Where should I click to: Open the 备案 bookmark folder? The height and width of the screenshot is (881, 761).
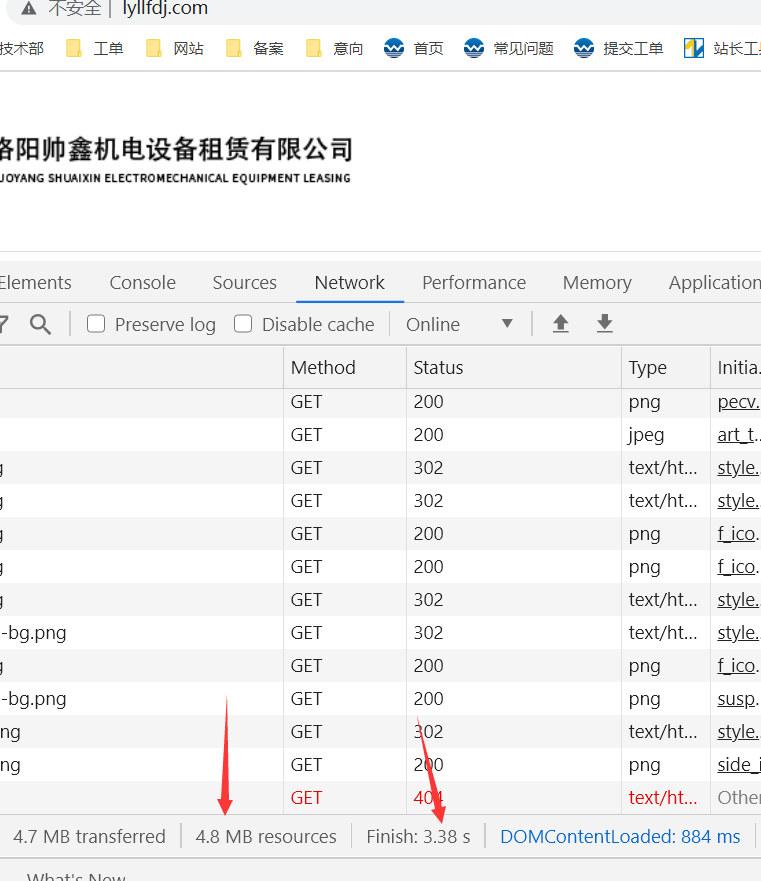coord(254,48)
